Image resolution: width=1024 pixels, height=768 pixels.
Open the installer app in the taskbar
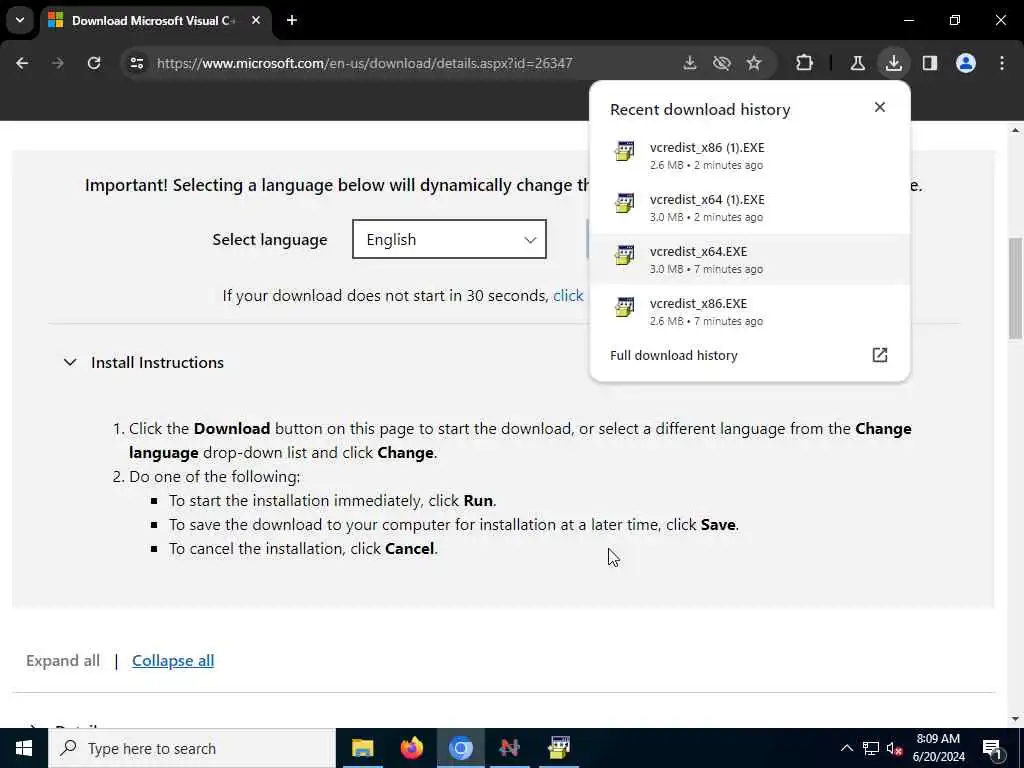click(x=559, y=748)
